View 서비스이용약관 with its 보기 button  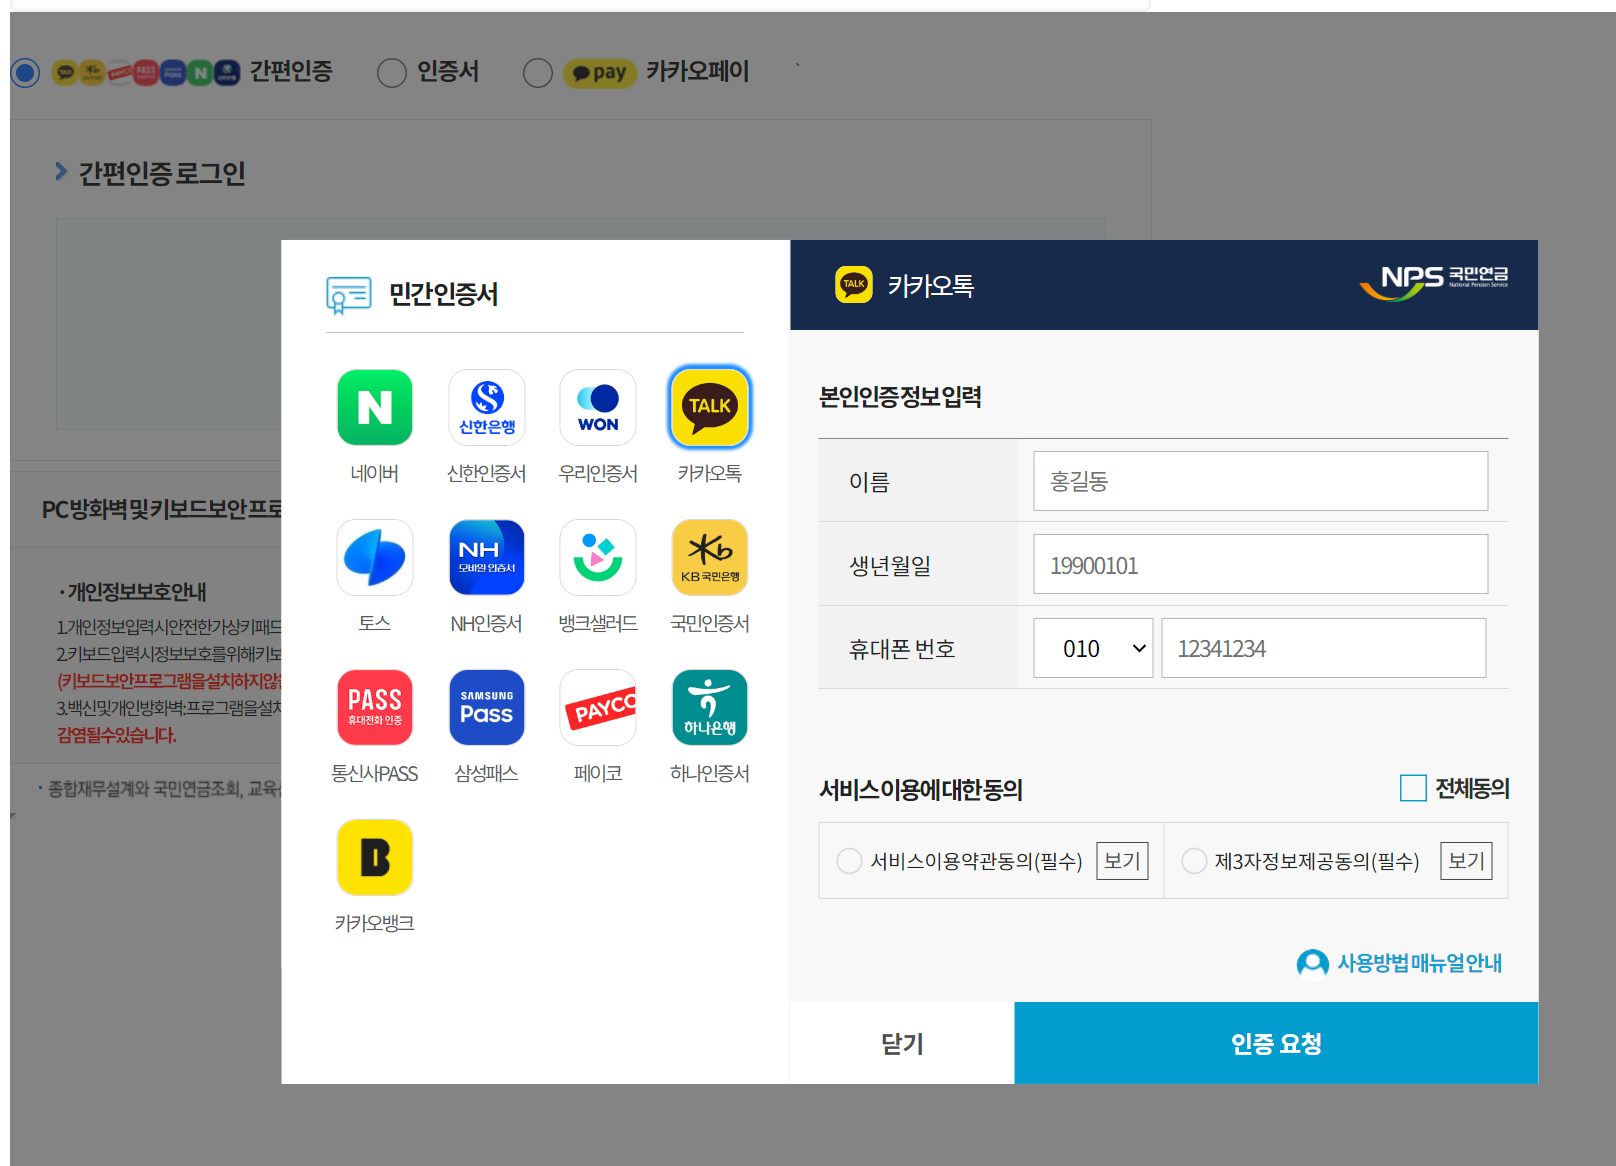pyautogui.click(x=1122, y=861)
